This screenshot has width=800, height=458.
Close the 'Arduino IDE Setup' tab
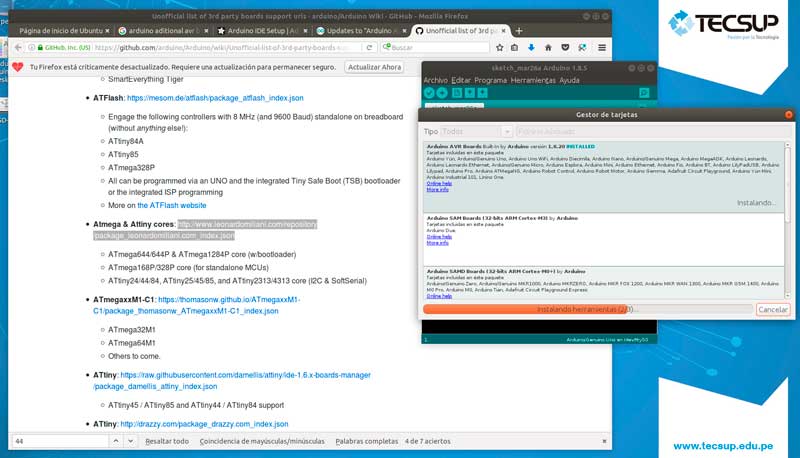pyautogui.click(x=306, y=31)
